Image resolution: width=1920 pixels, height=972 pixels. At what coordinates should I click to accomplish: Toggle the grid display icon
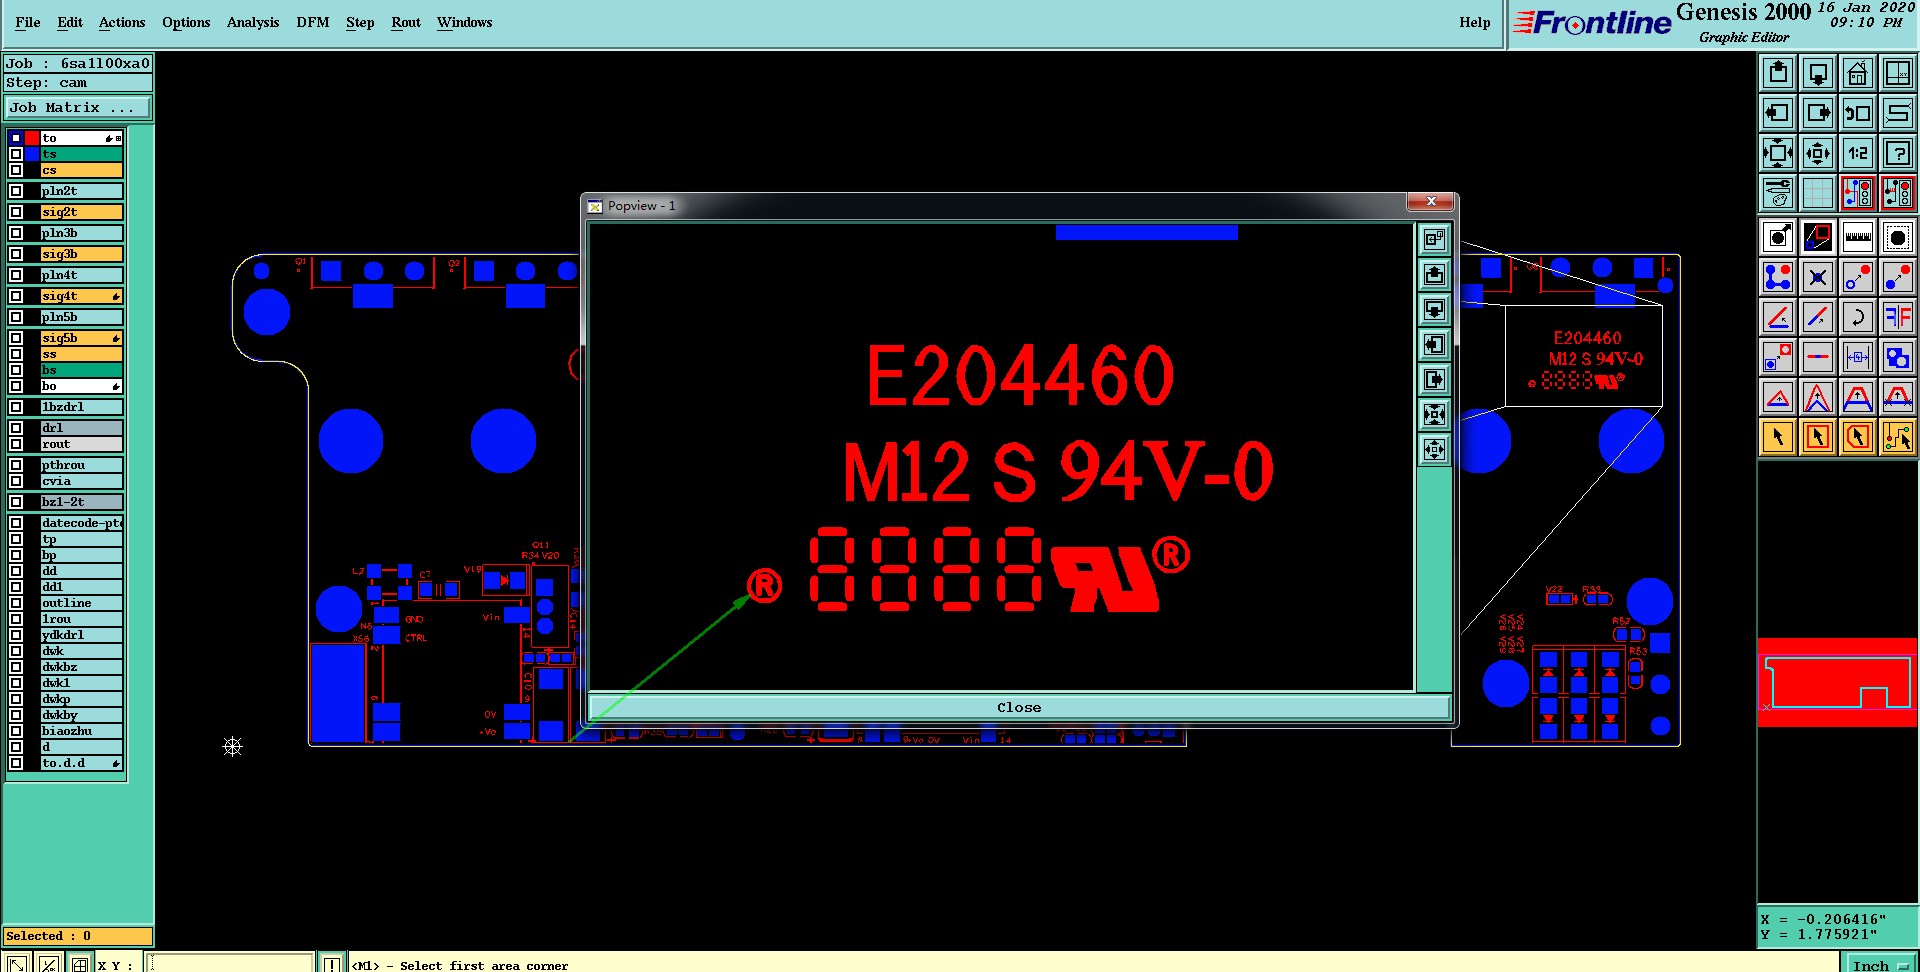click(1818, 193)
